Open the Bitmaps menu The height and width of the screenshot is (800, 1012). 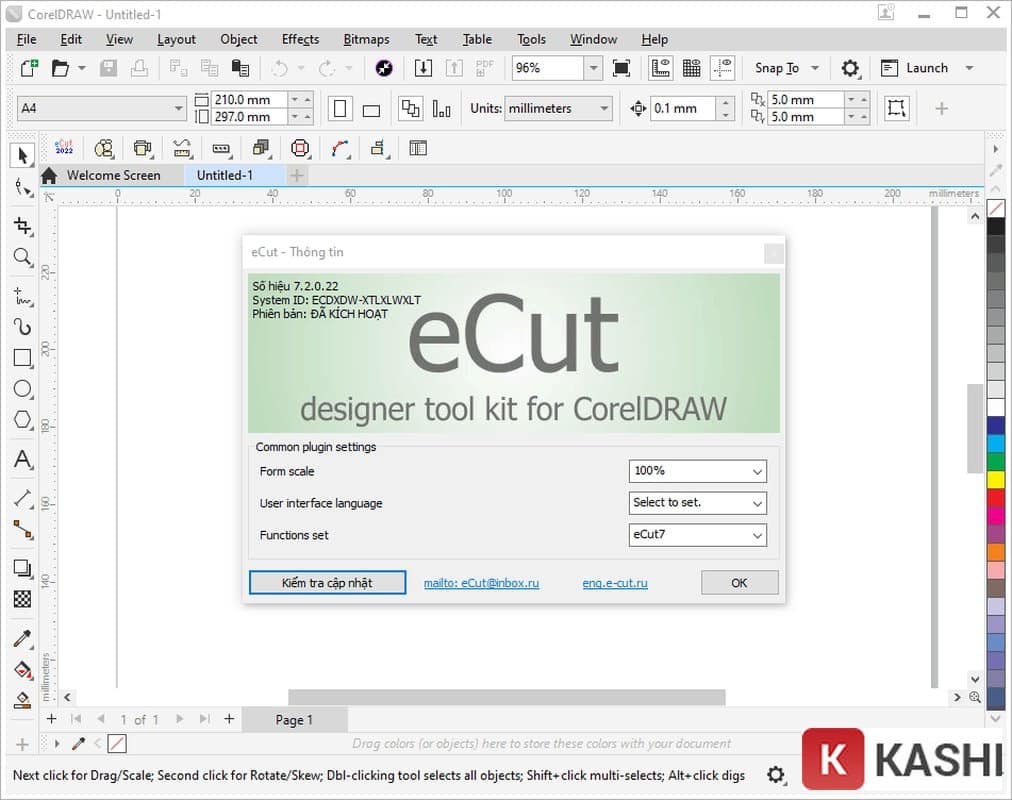[366, 39]
